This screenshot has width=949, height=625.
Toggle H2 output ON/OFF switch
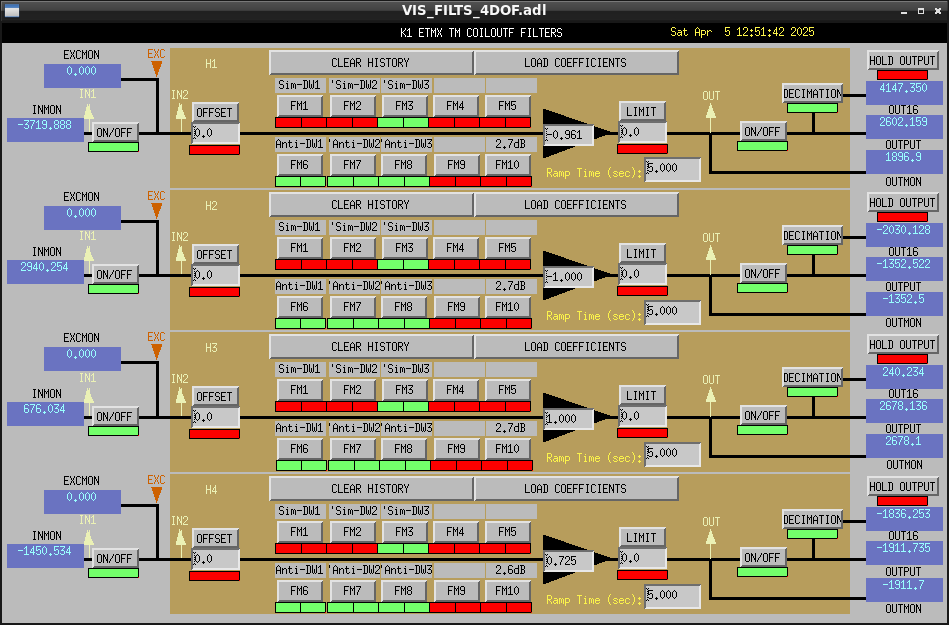coord(762,273)
